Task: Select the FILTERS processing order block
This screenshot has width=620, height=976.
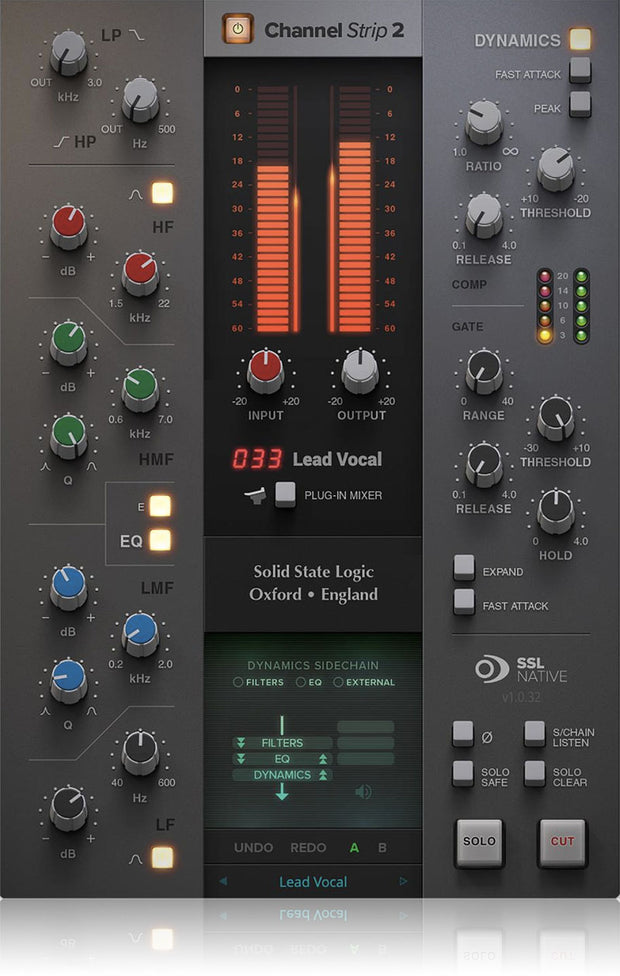Action: point(282,743)
